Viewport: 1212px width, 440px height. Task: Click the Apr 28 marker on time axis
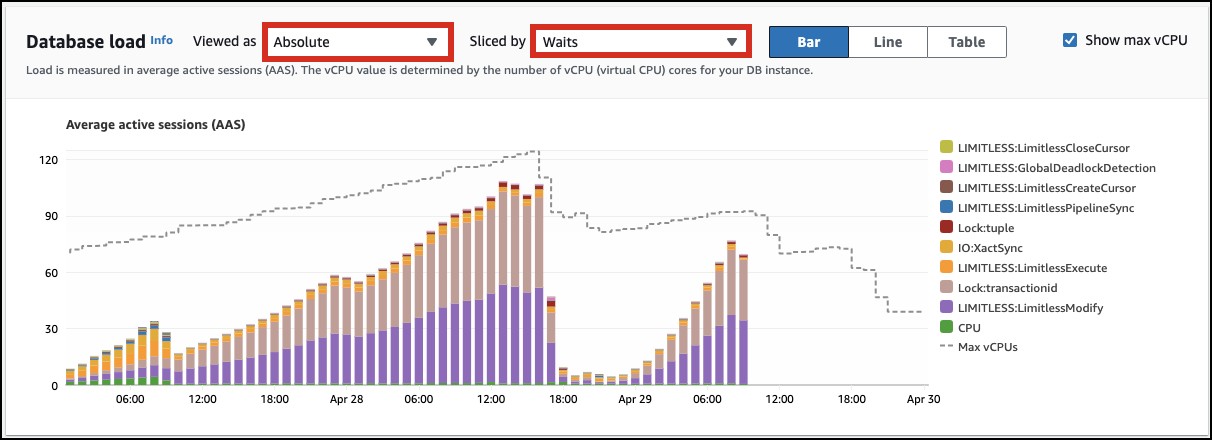click(347, 399)
